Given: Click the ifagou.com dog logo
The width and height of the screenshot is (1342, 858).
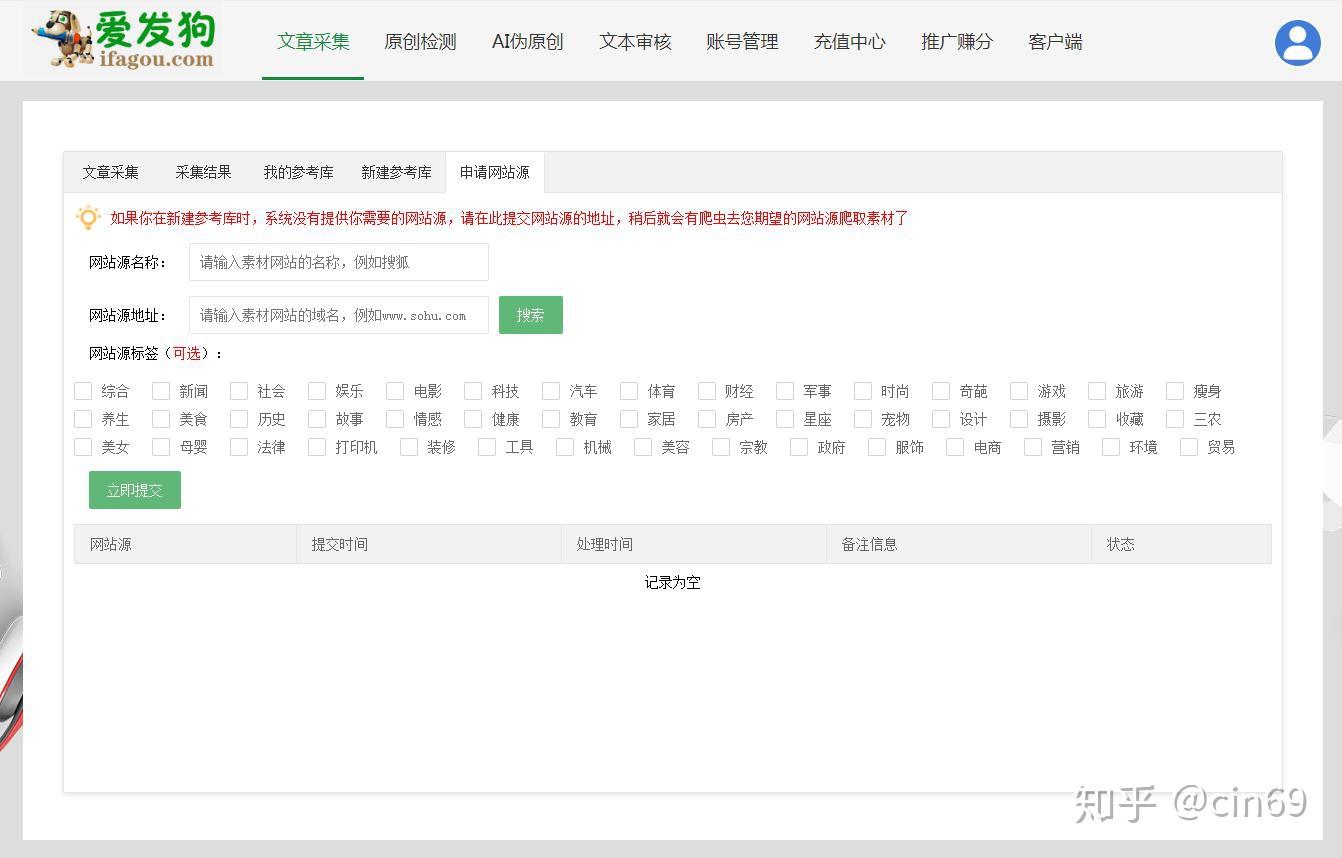Looking at the screenshot, I should (x=125, y=40).
